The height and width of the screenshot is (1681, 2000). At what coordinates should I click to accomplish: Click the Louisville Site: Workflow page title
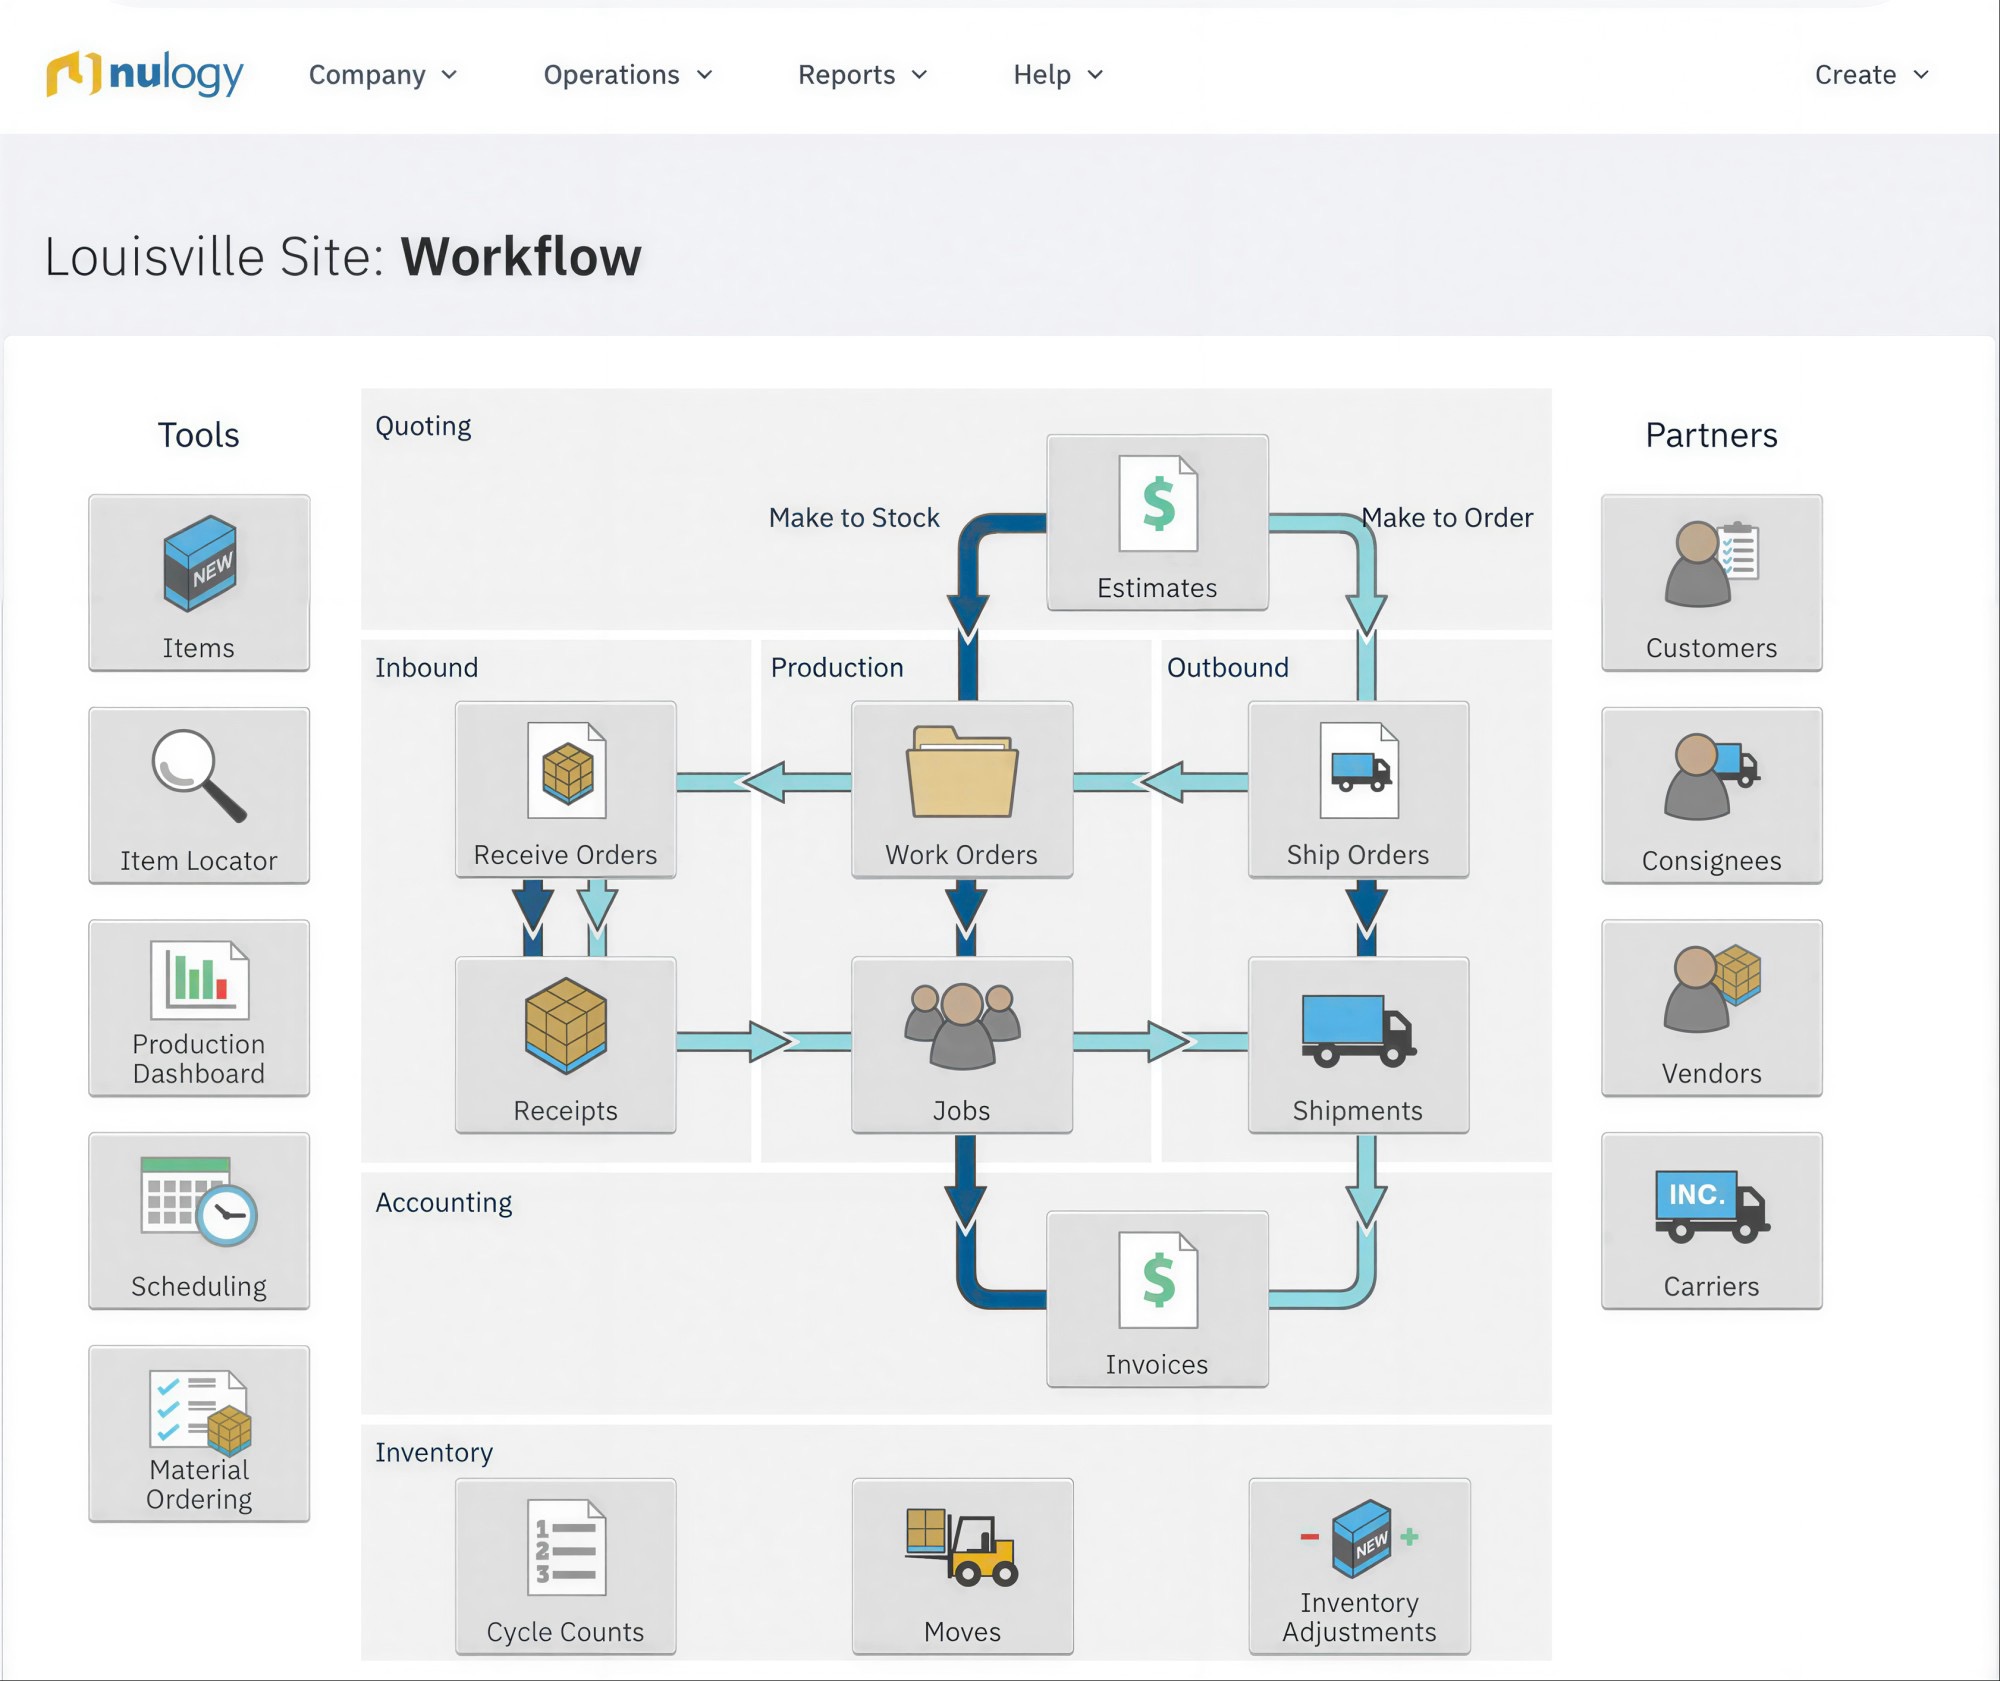pos(343,257)
